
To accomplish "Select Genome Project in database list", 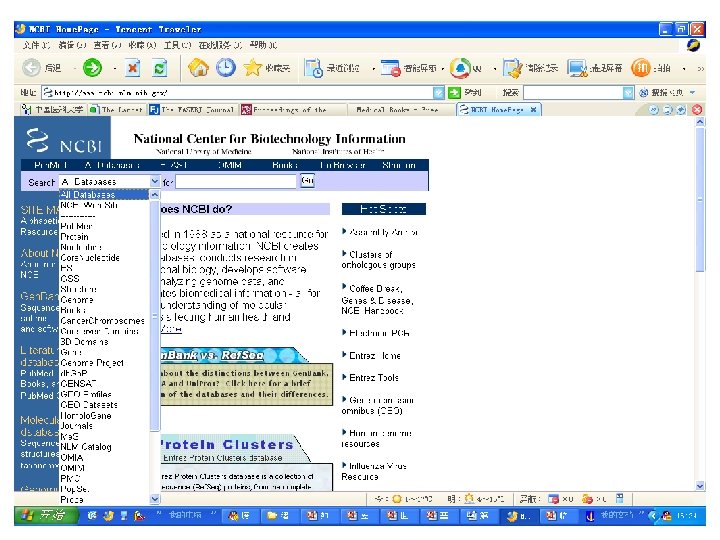I will point(105,363).
